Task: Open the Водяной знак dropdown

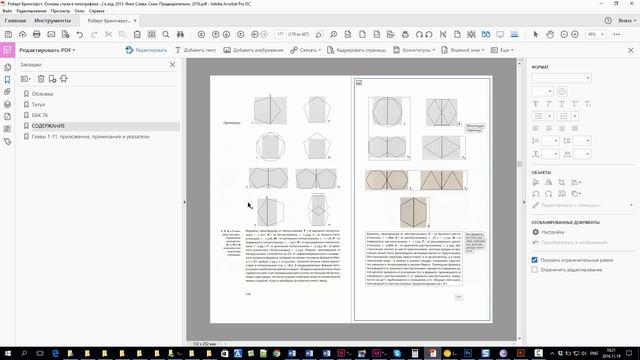Action: click(x=462, y=50)
